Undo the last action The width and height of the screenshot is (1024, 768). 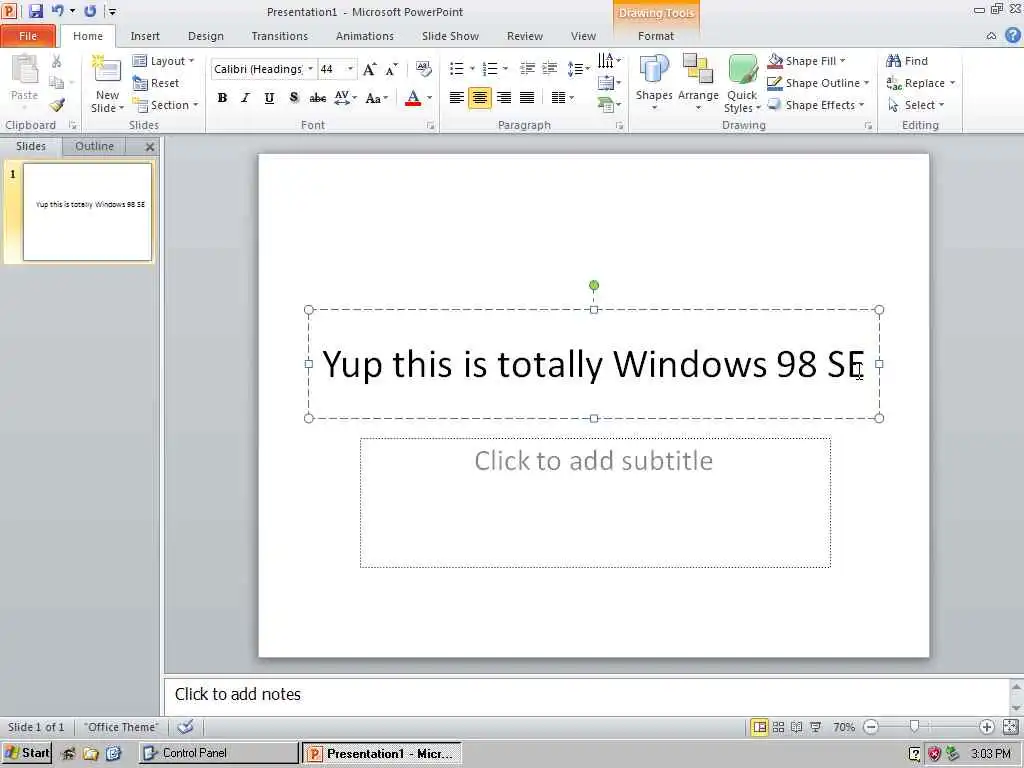pos(57,11)
